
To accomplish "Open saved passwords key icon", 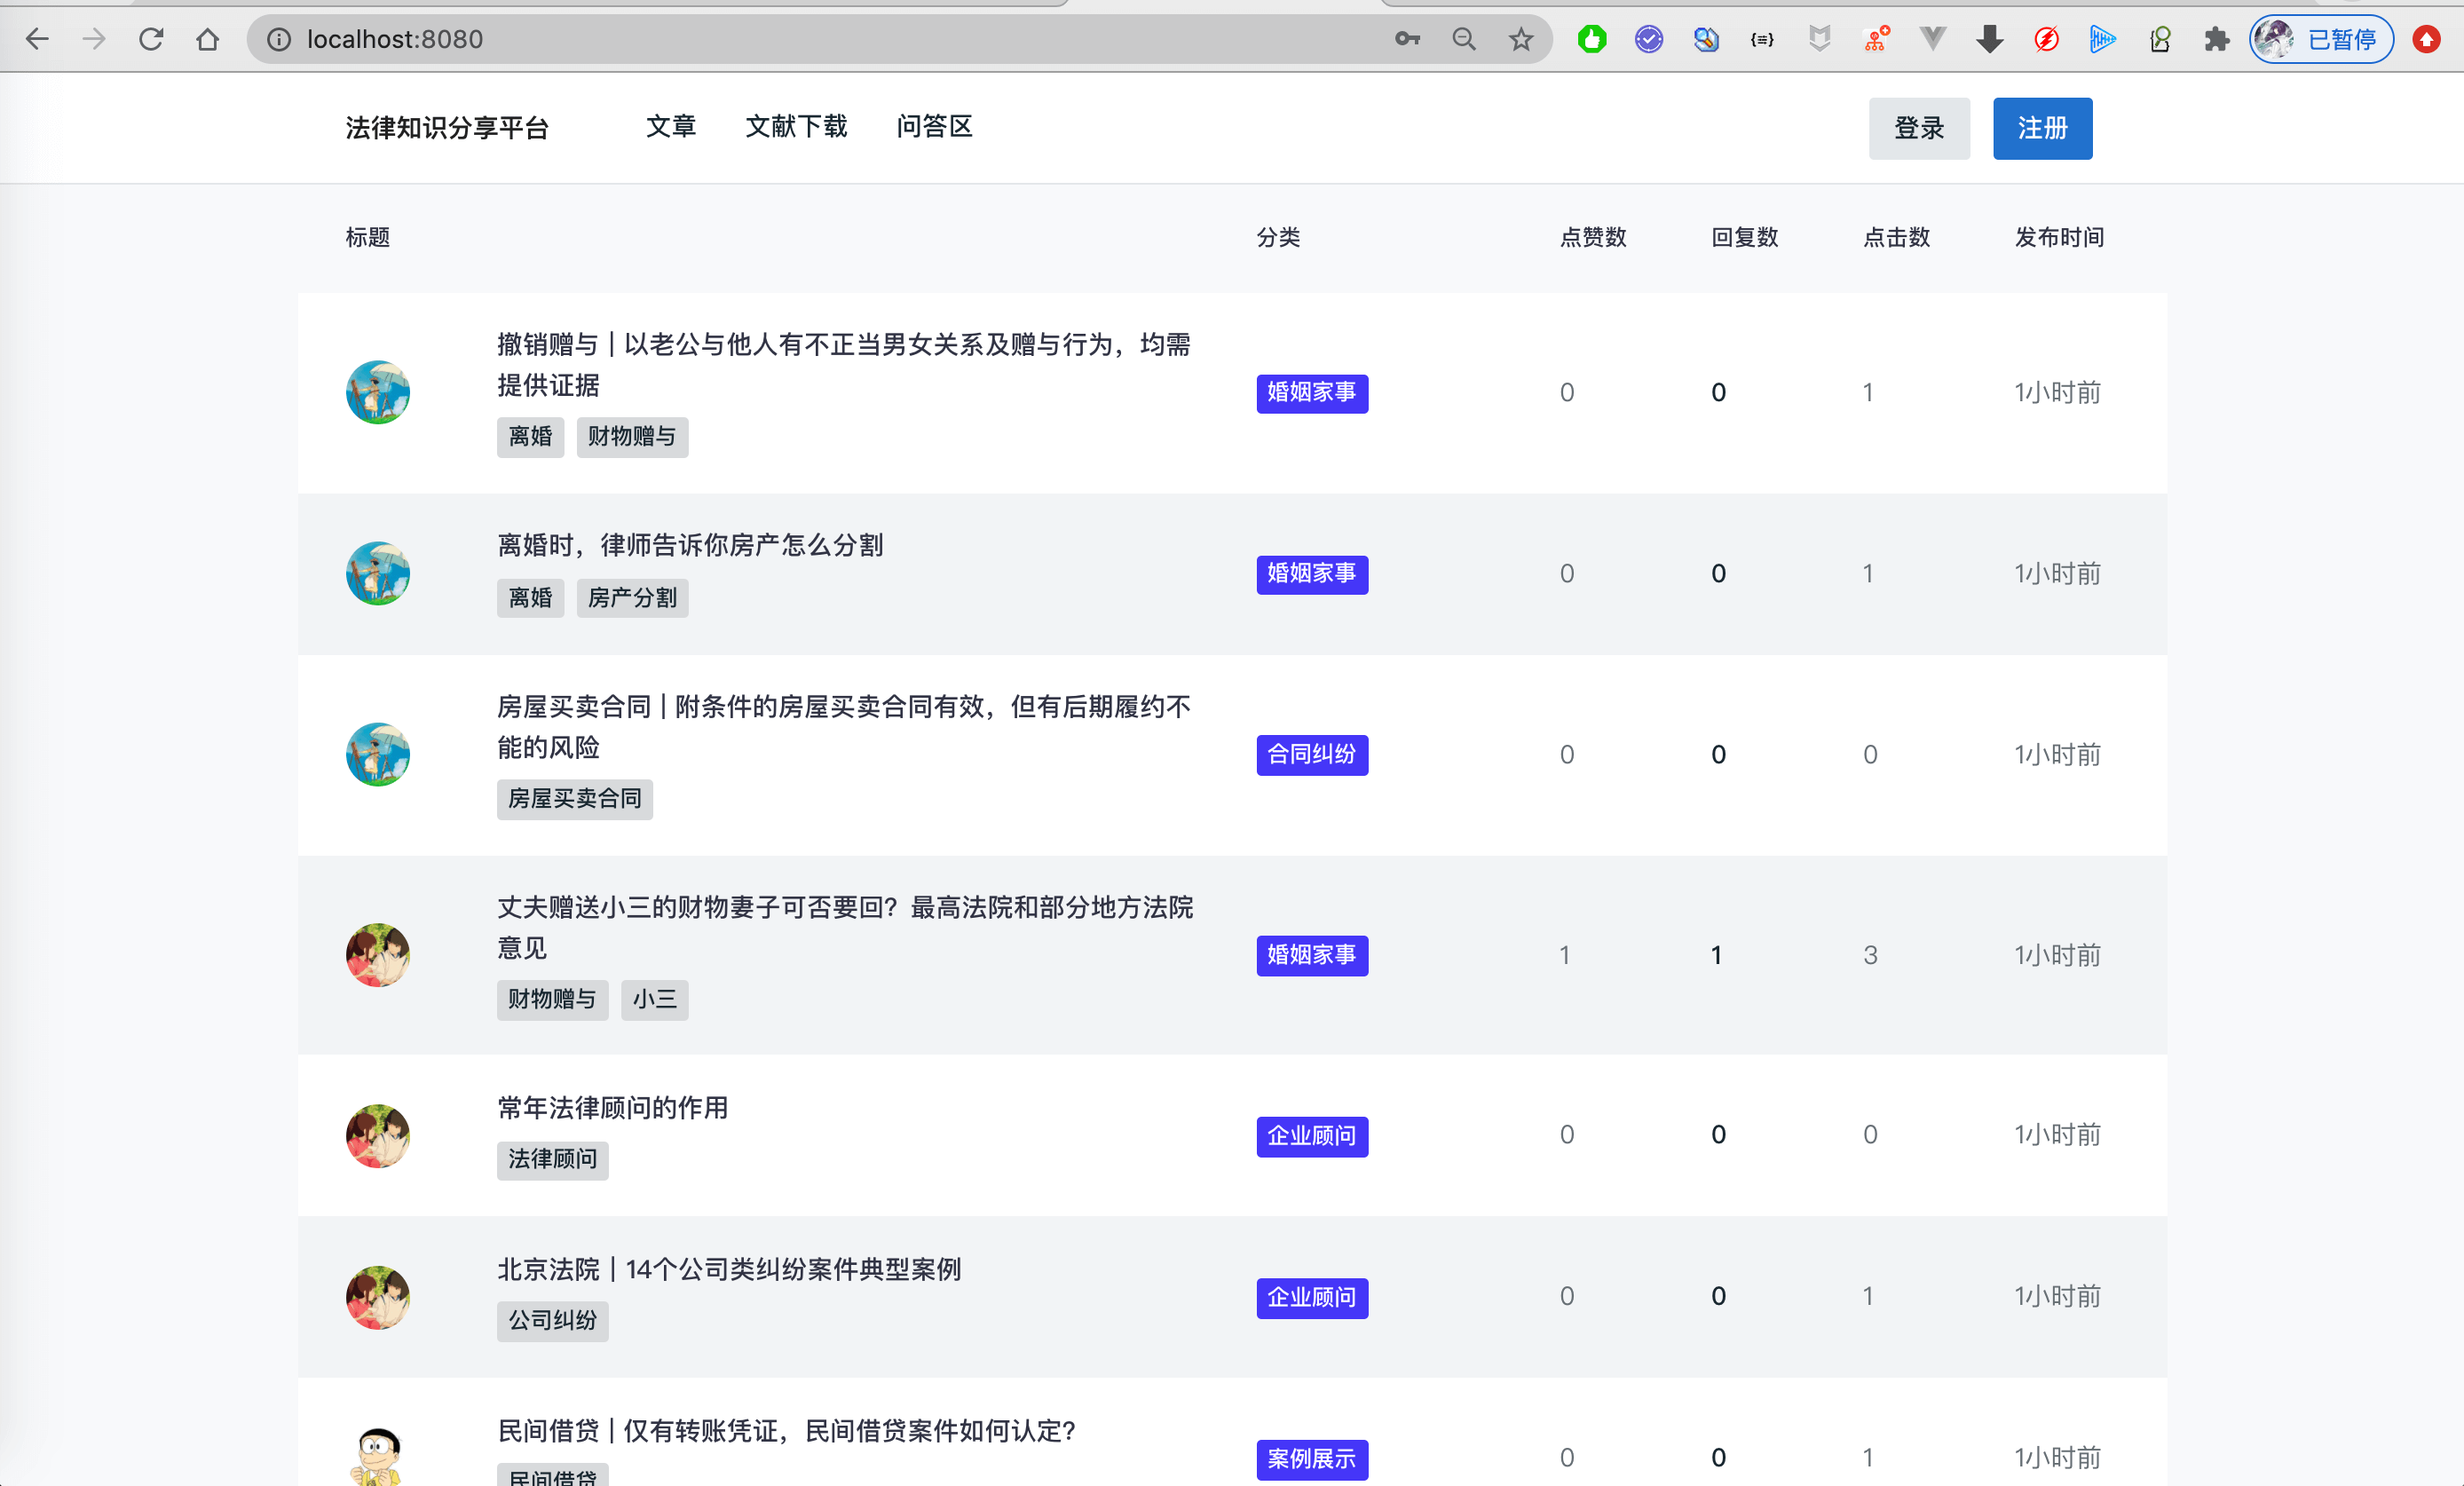I will click(x=1407, y=39).
